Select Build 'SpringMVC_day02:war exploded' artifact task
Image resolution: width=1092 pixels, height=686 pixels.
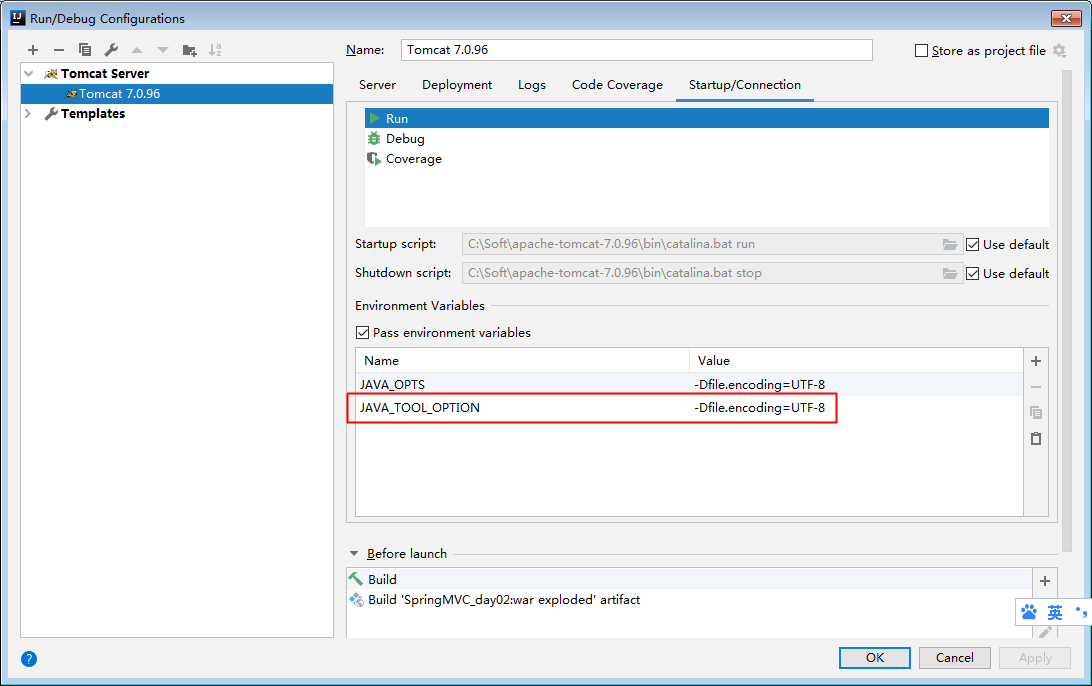[689, 600]
